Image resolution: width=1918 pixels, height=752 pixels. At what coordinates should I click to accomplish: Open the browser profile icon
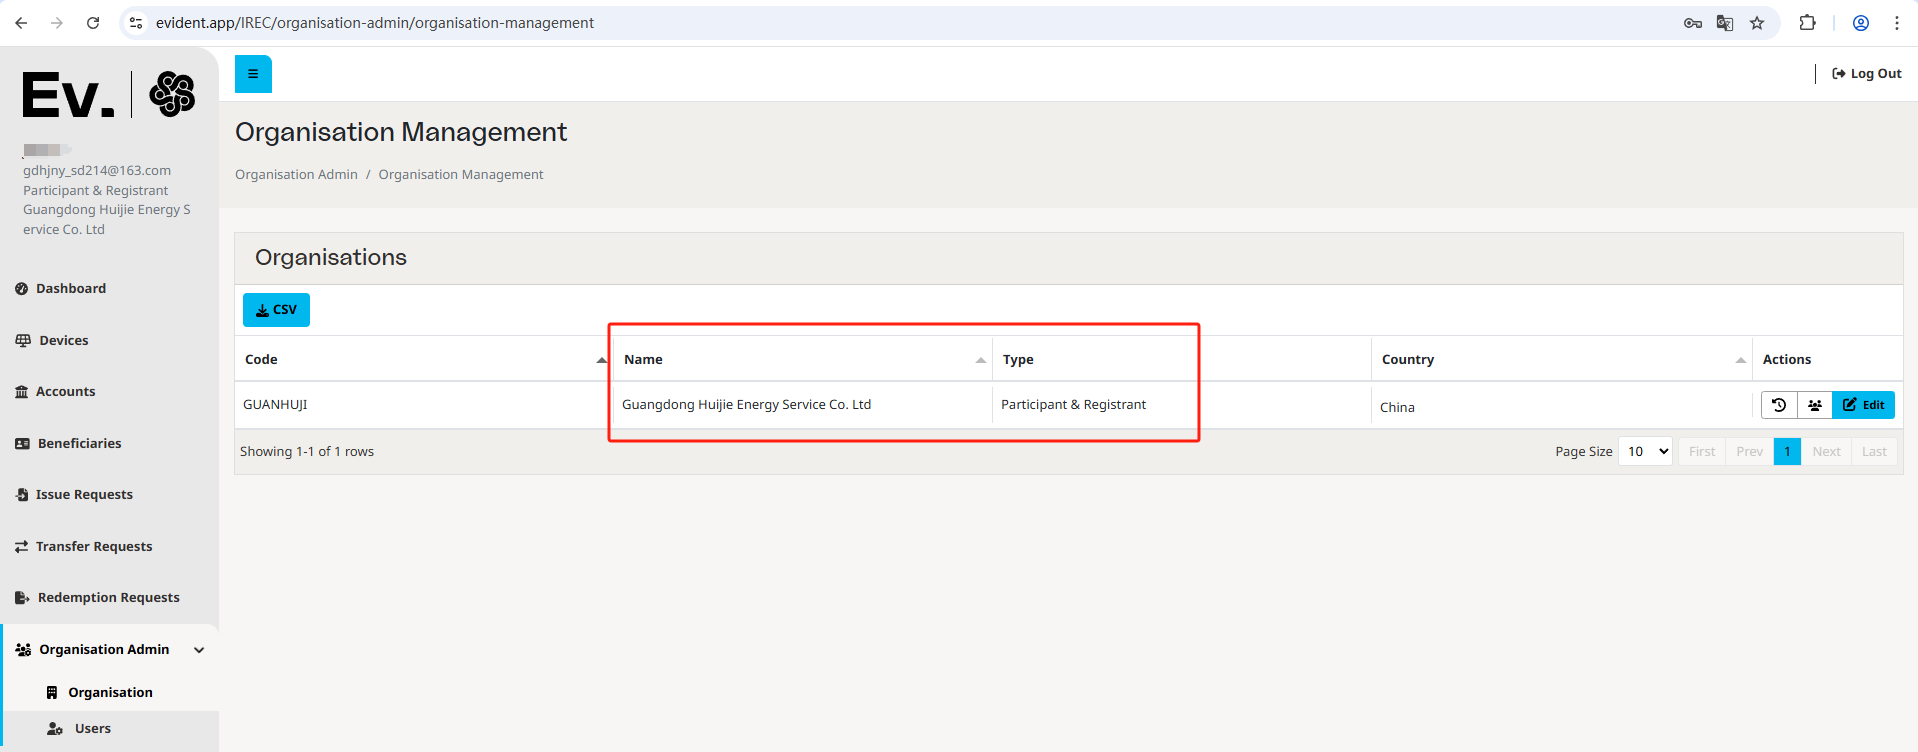pos(1861,23)
